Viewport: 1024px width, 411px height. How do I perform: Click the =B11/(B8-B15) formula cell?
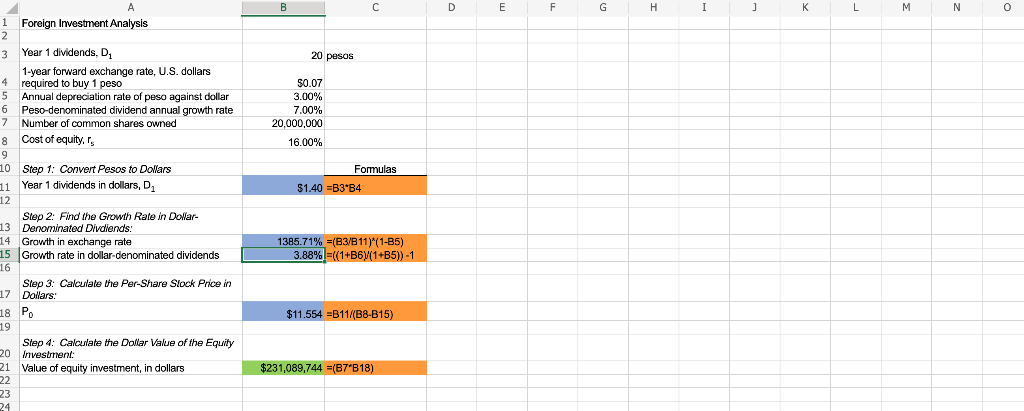coord(376,312)
